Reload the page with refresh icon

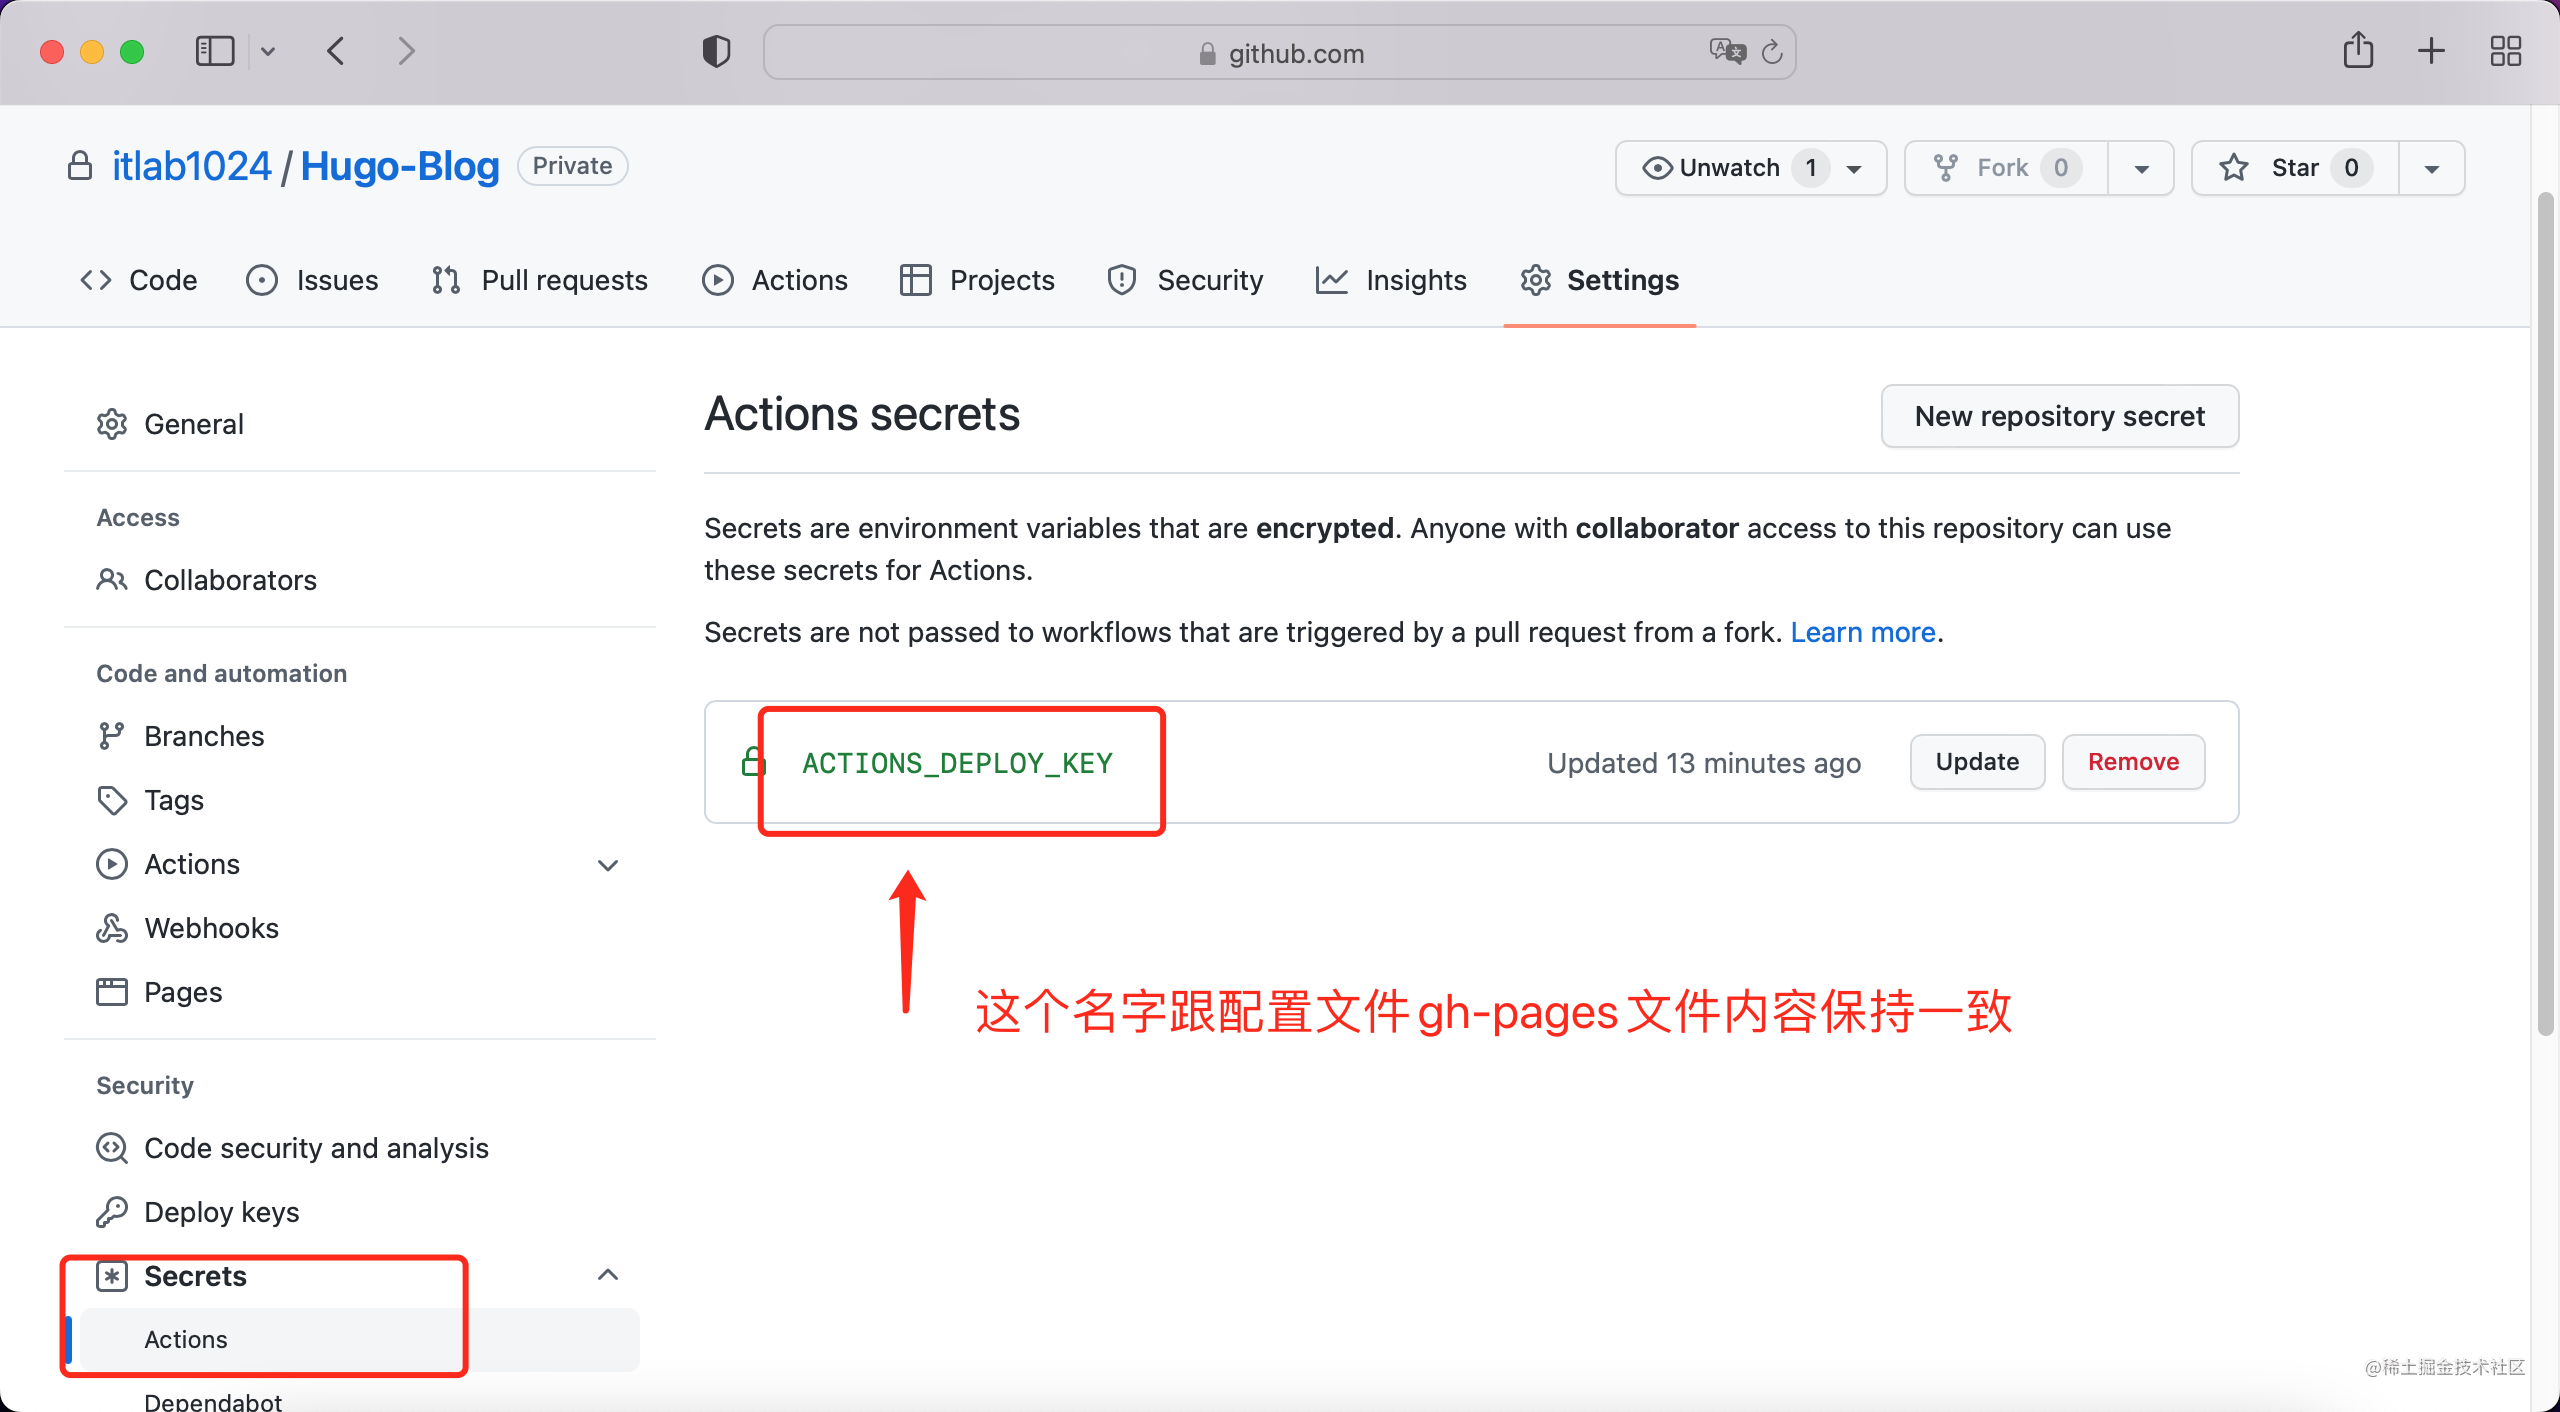pyautogui.click(x=1772, y=52)
